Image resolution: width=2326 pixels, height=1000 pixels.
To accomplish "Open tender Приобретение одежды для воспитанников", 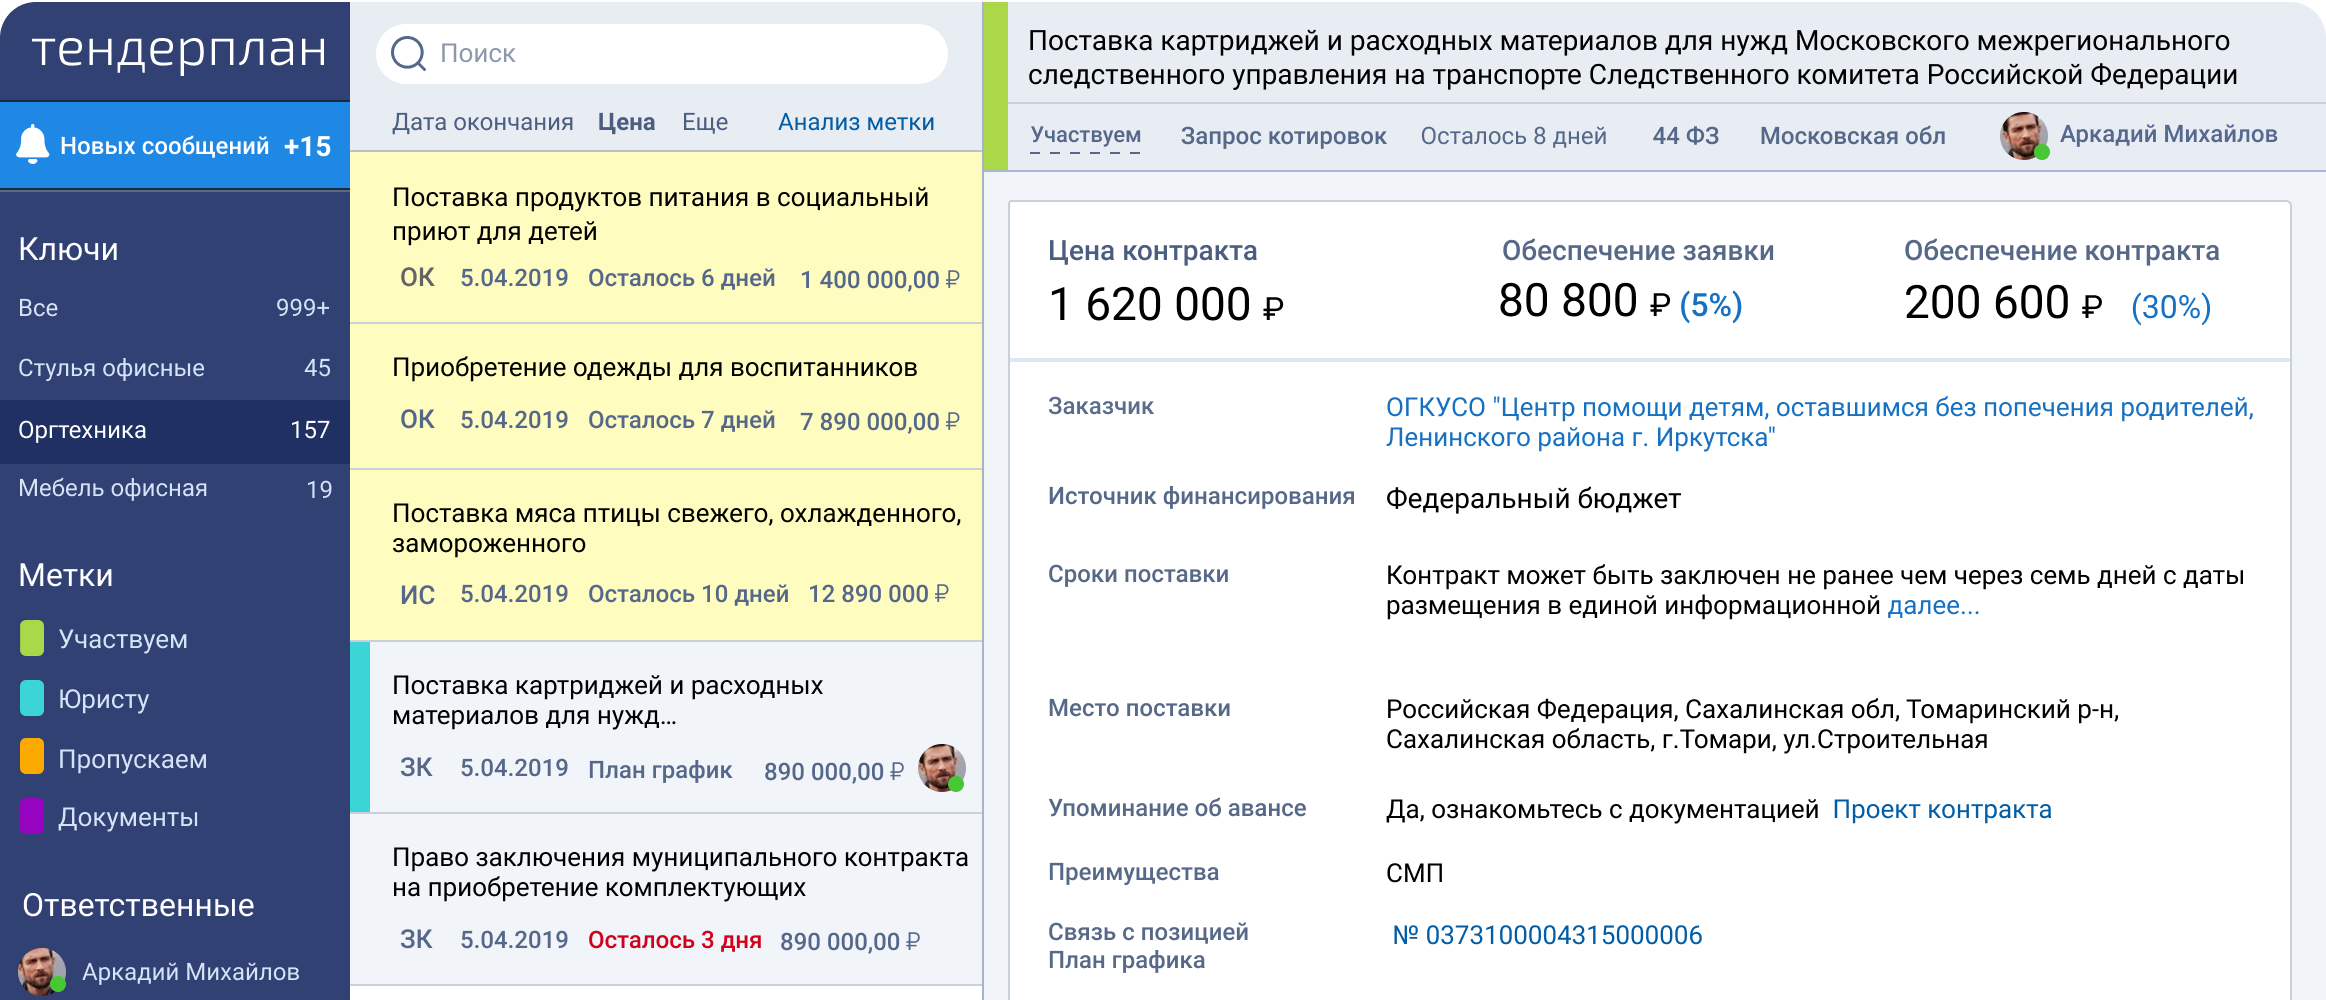I will (x=666, y=396).
